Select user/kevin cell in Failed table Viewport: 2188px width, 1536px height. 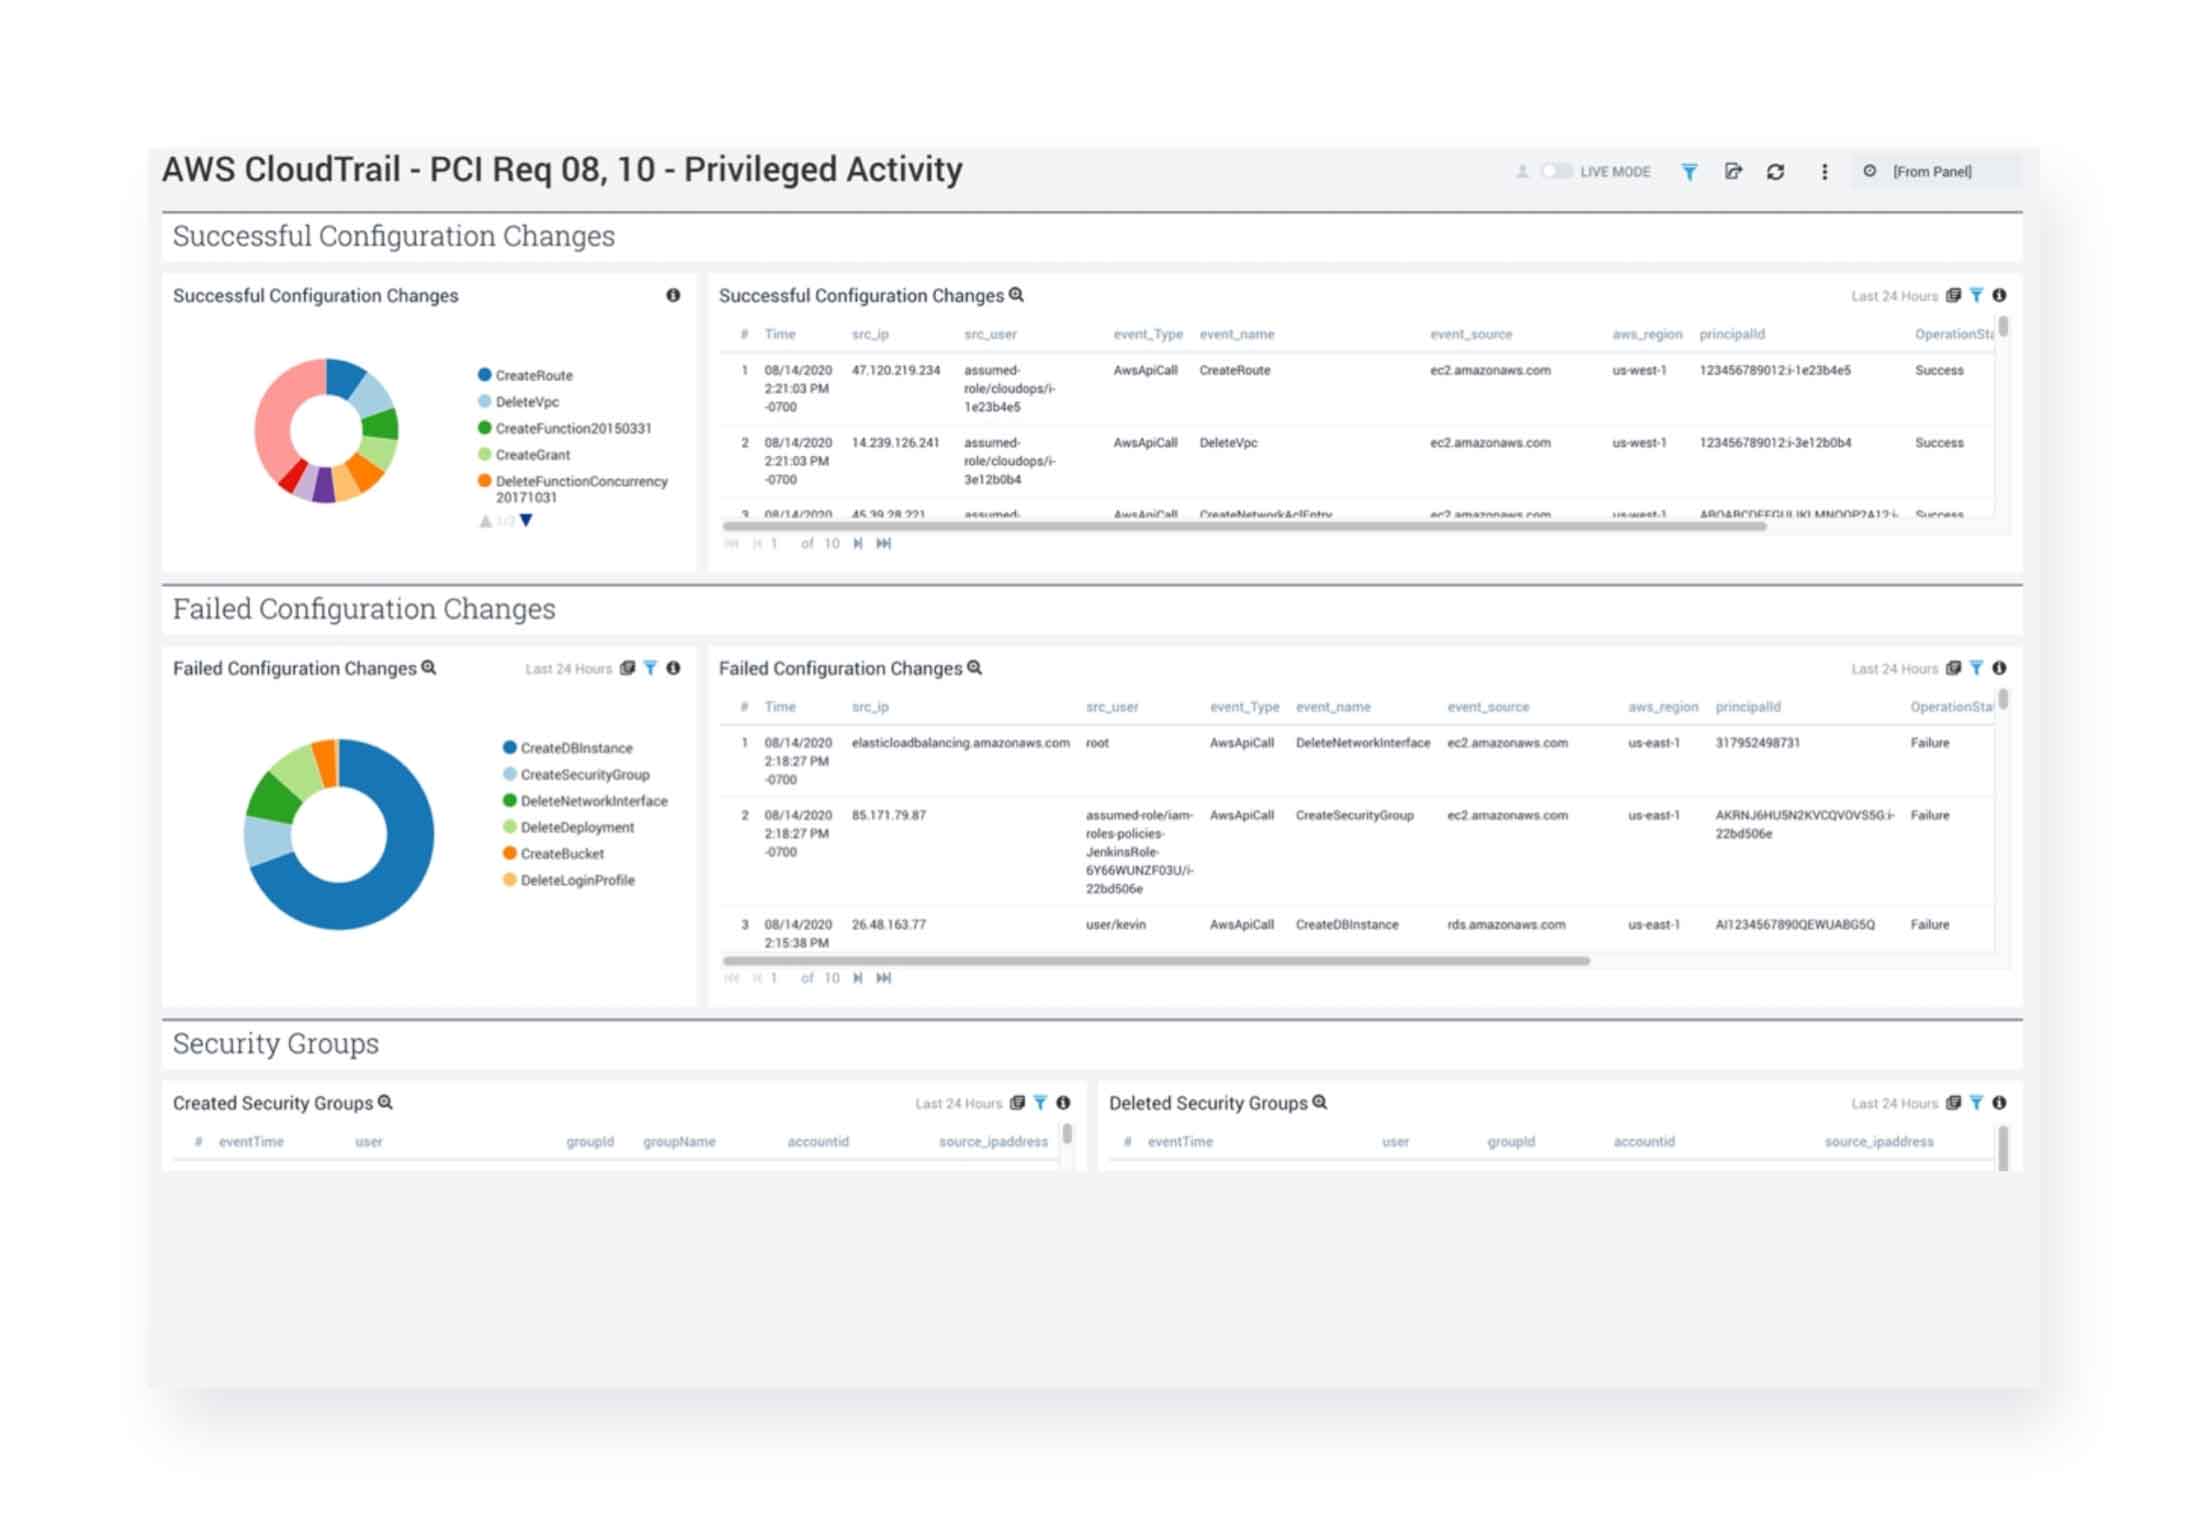[1115, 925]
